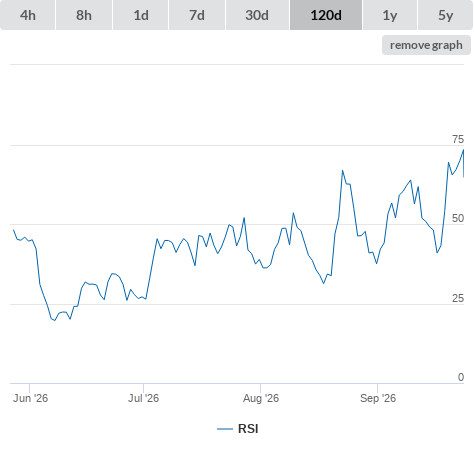Click the 25 level gridline label

tap(458, 298)
